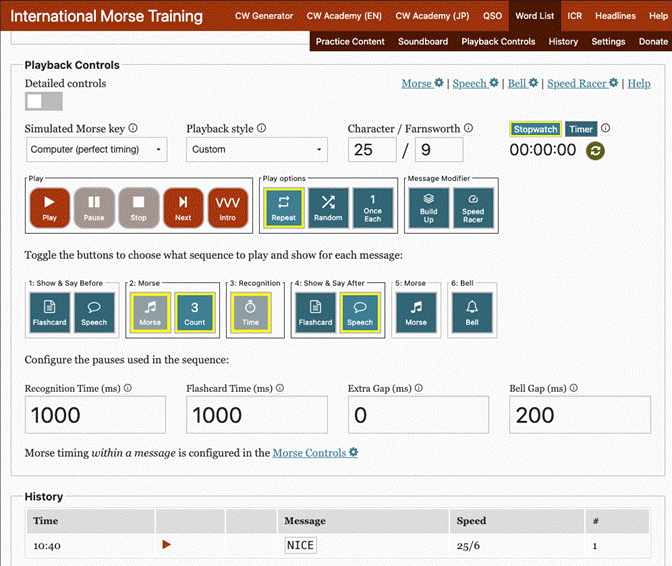Select the Stopwatch mode button
Viewport: 672px width, 566px height.
(535, 129)
